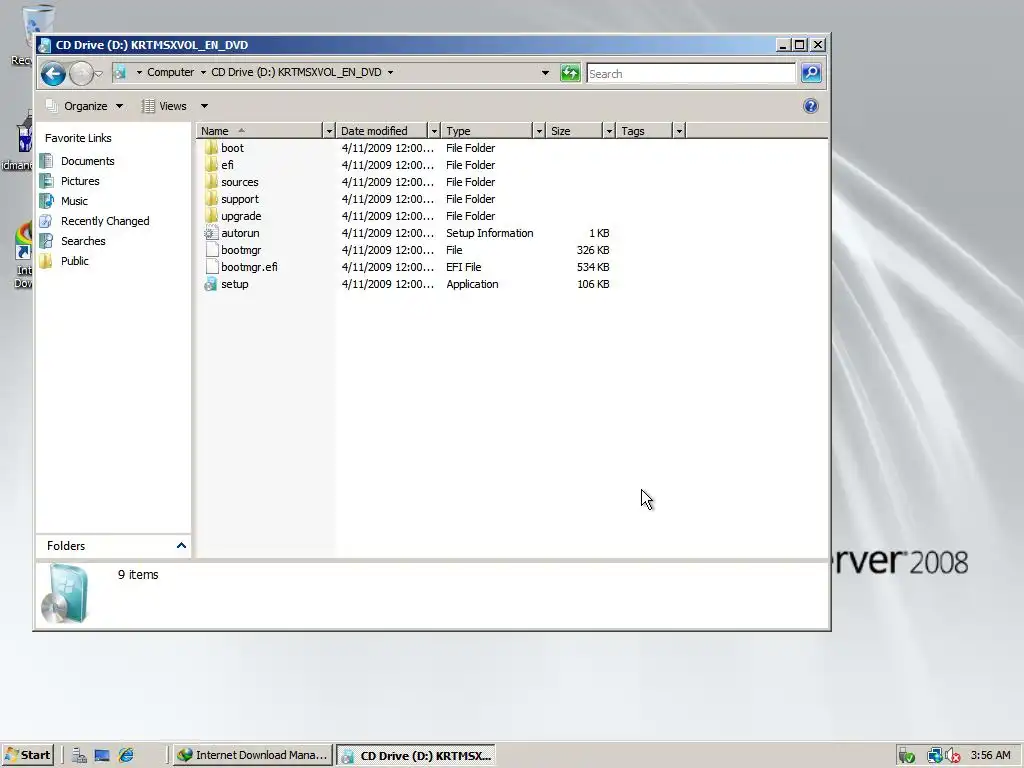Open address bar previous locations dropdown
The height and width of the screenshot is (768, 1024).
545,72
